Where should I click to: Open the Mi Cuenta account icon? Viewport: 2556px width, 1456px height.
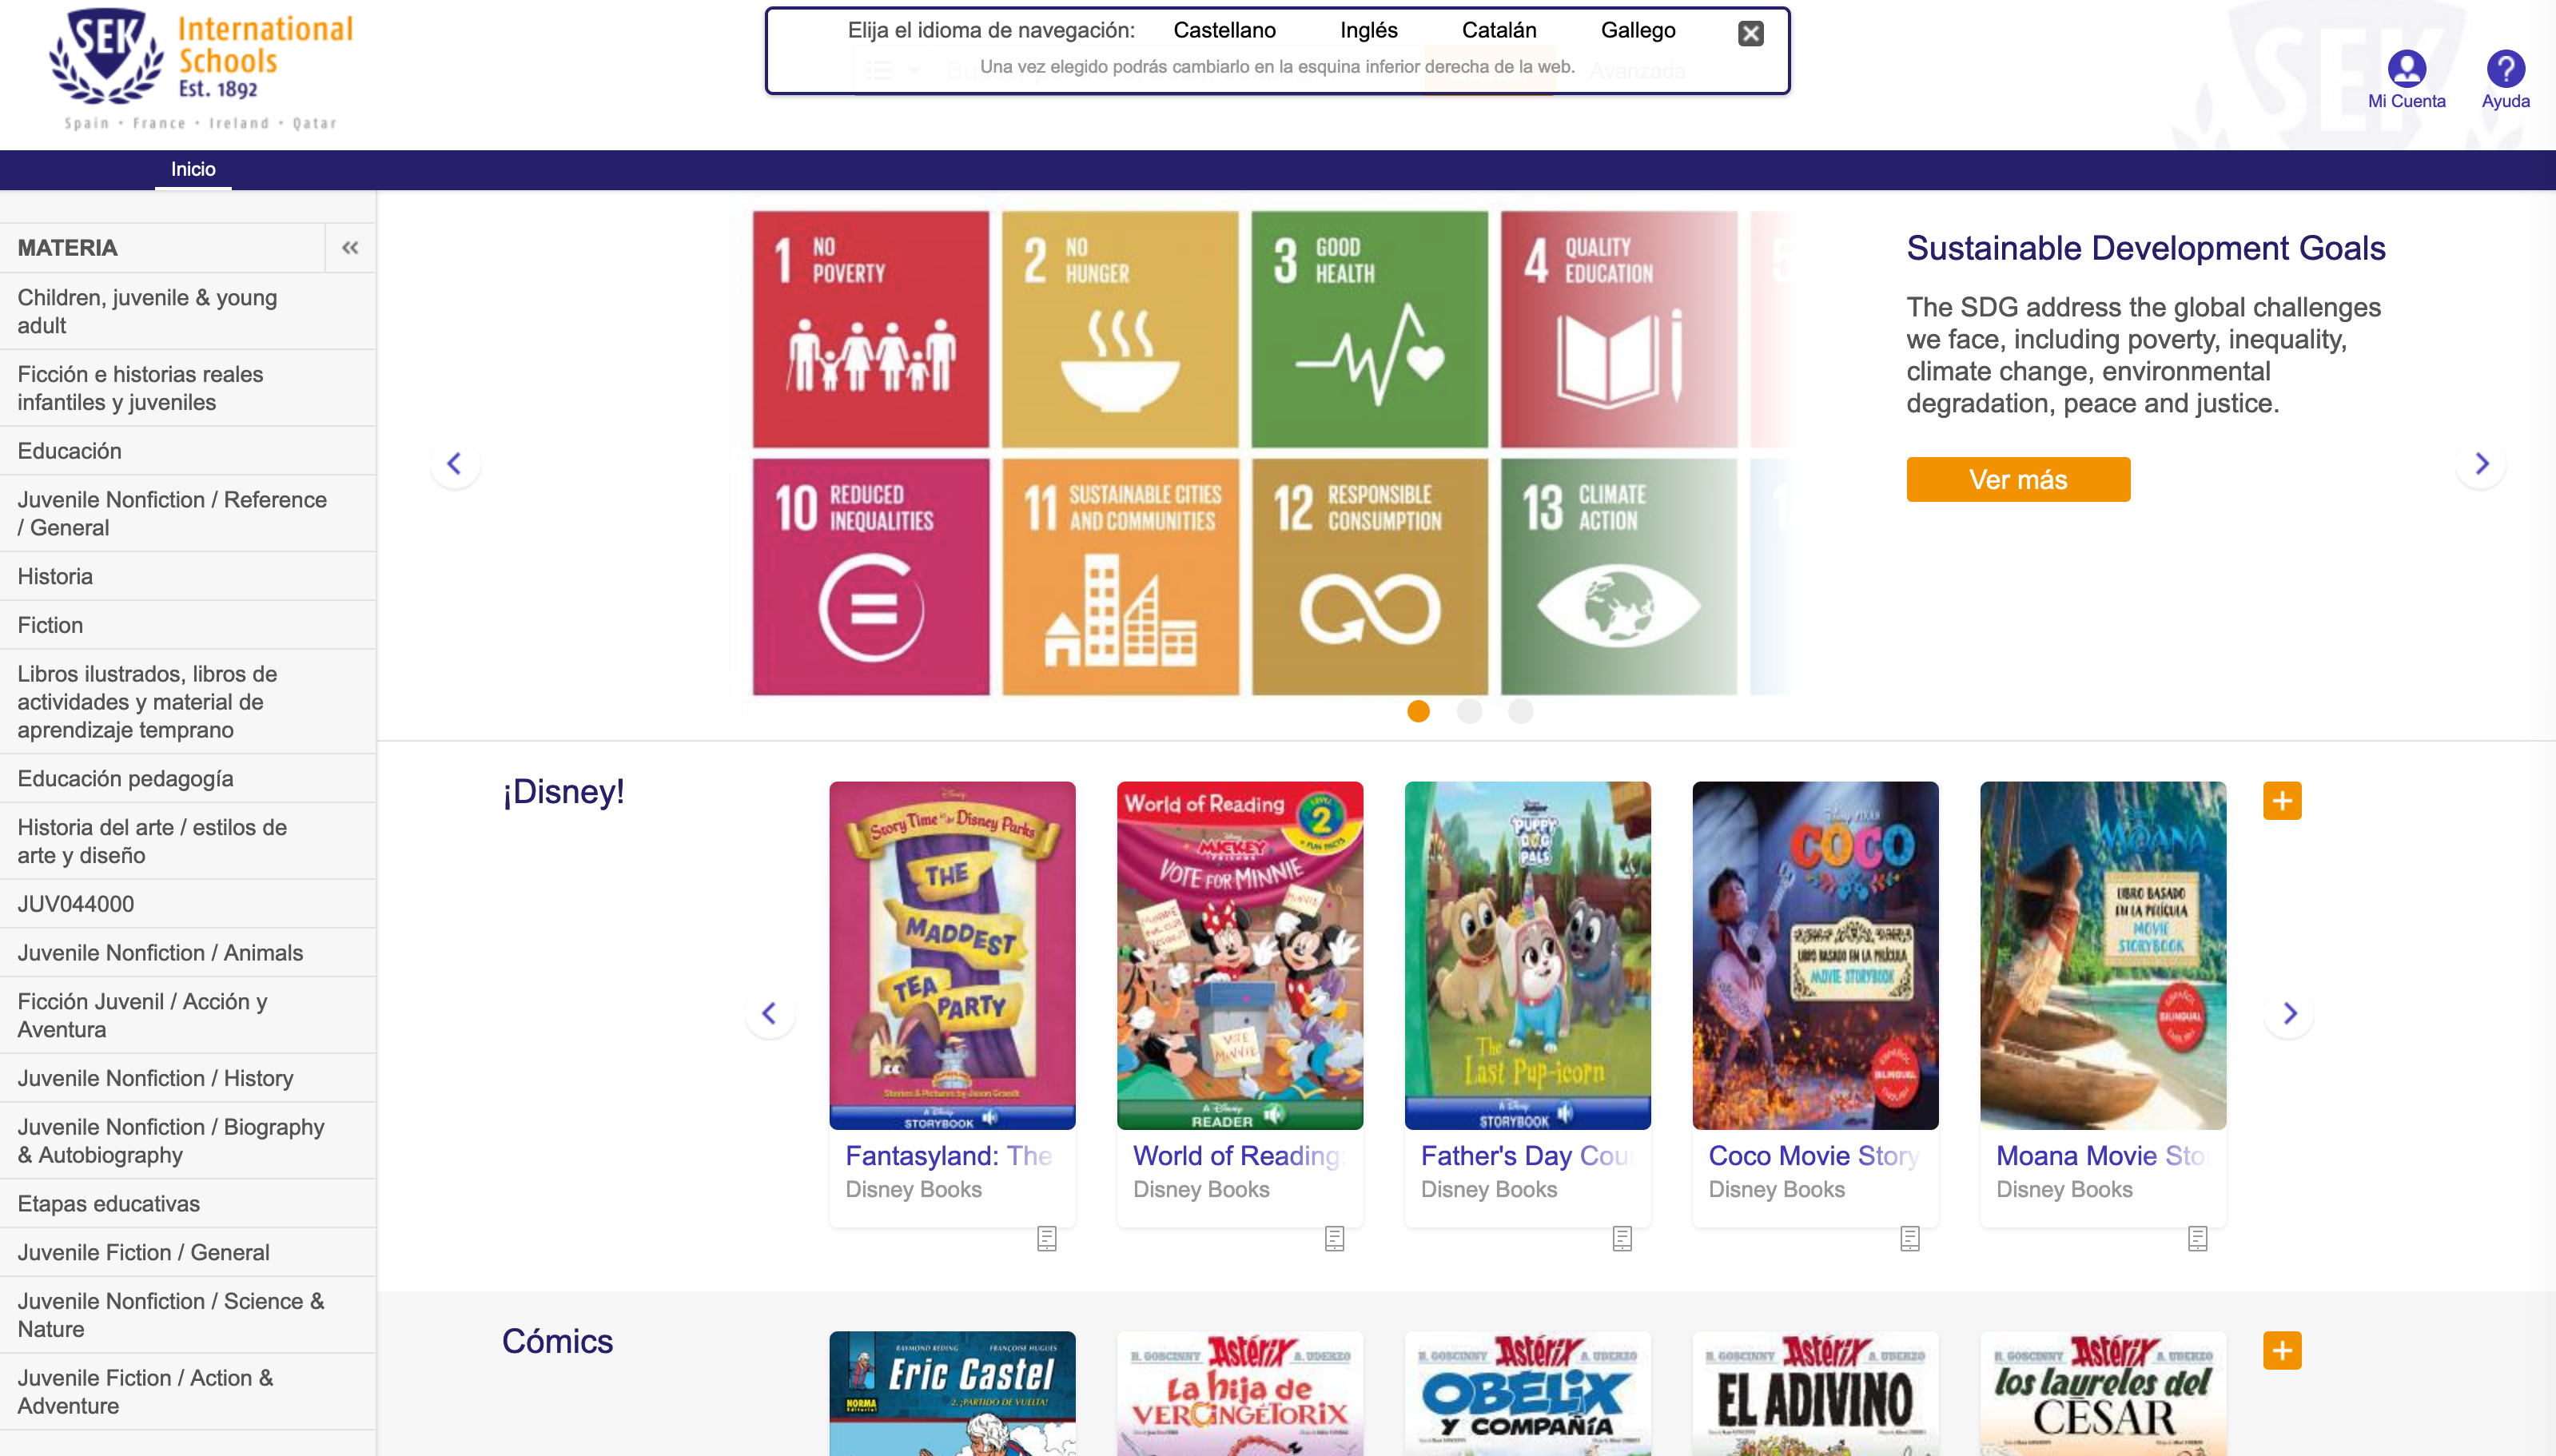pos(2406,69)
